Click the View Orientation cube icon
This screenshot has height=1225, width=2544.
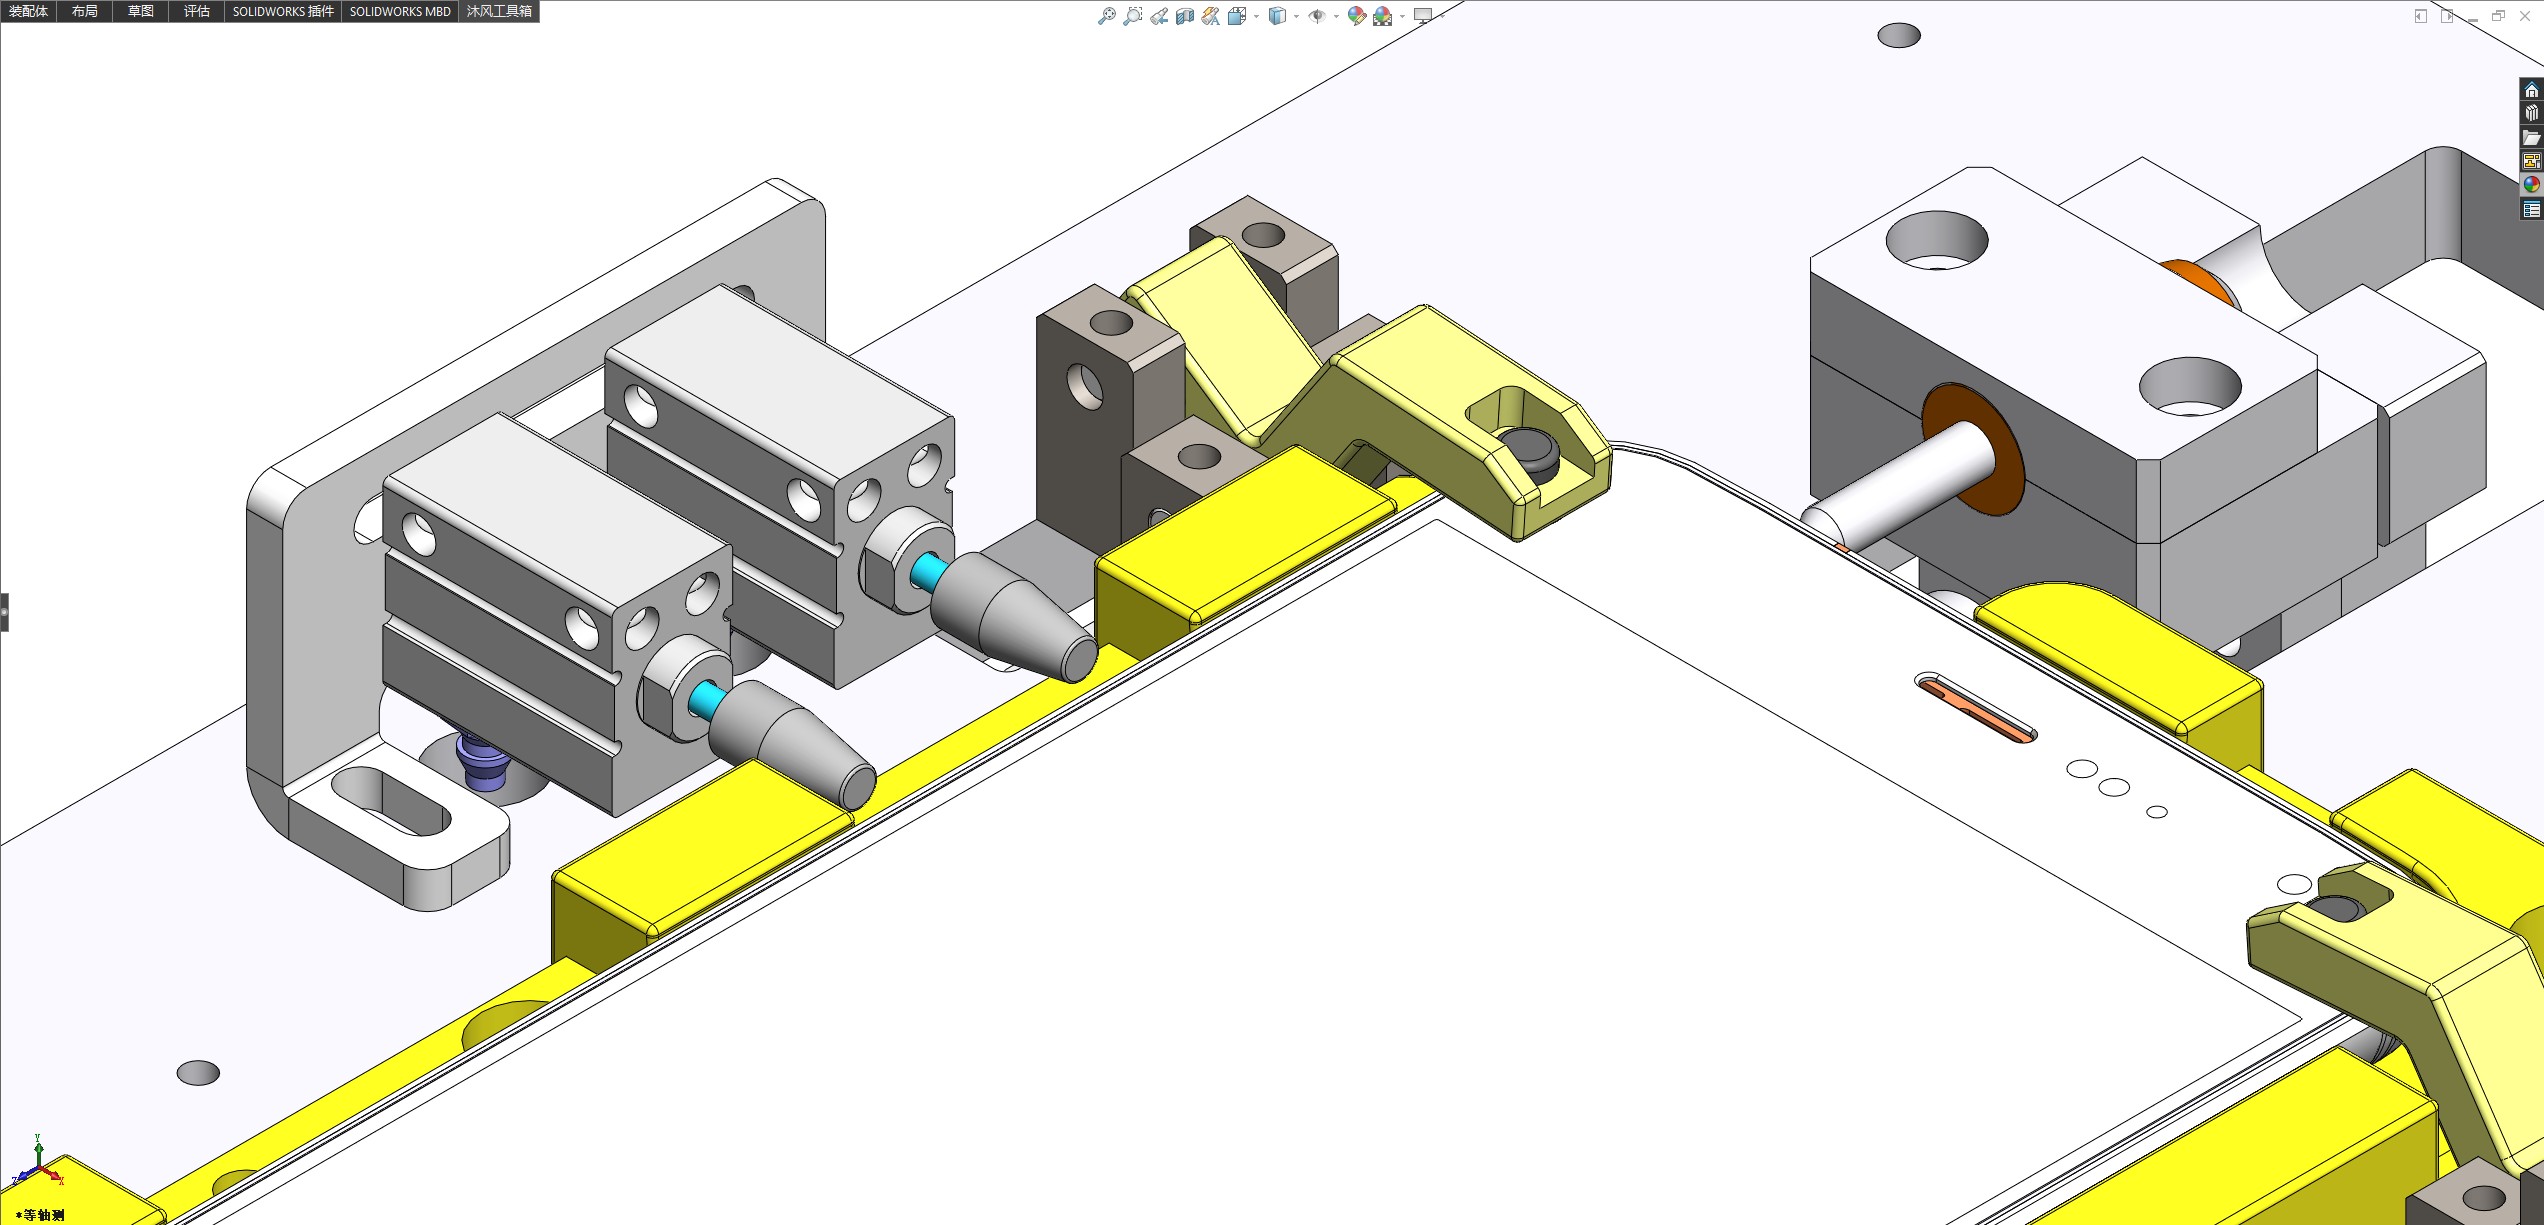pyautogui.click(x=1237, y=16)
